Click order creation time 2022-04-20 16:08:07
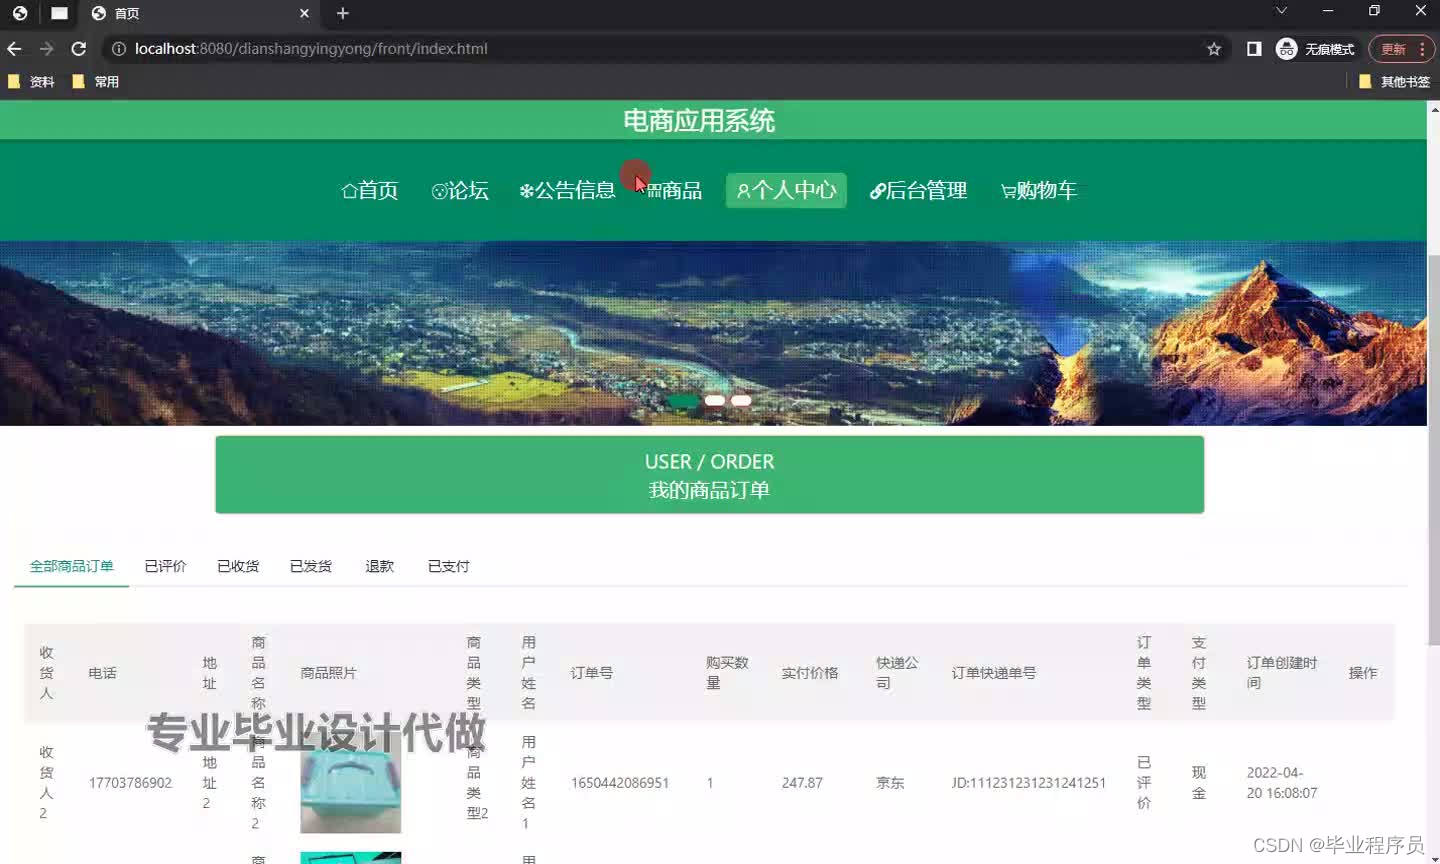 pyautogui.click(x=1282, y=783)
